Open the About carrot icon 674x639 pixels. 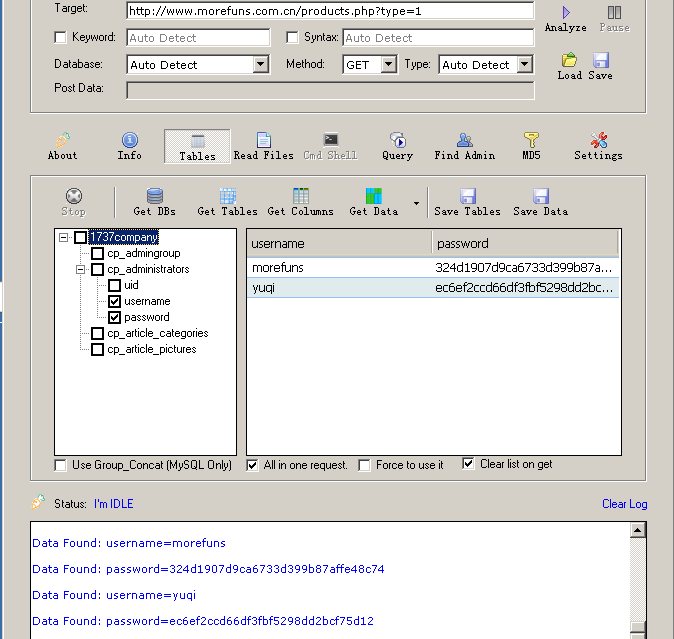pyautogui.click(x=63, y=140)
